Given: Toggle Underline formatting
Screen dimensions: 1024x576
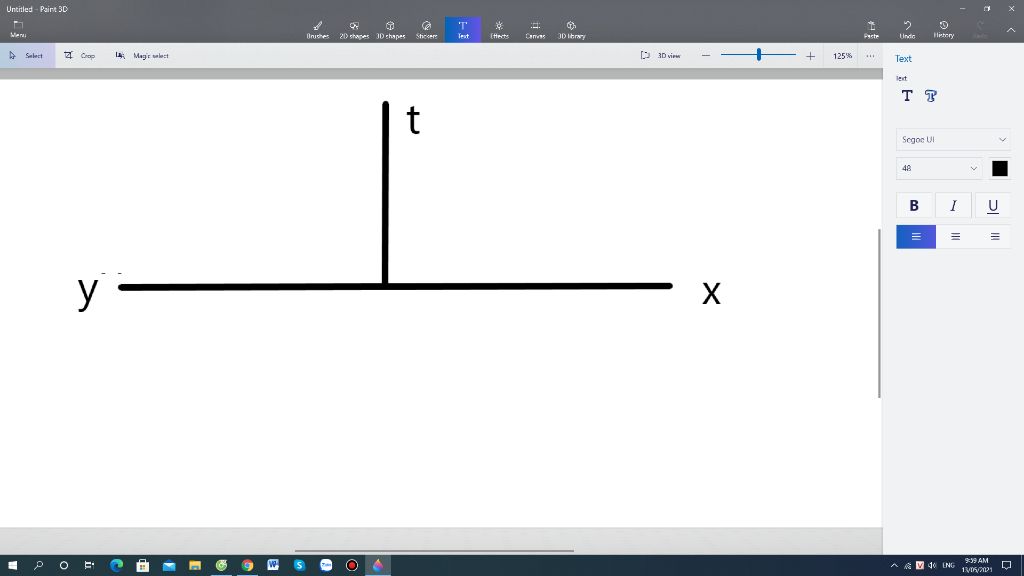Looking at the screenshot, I should tap(993, 206).
